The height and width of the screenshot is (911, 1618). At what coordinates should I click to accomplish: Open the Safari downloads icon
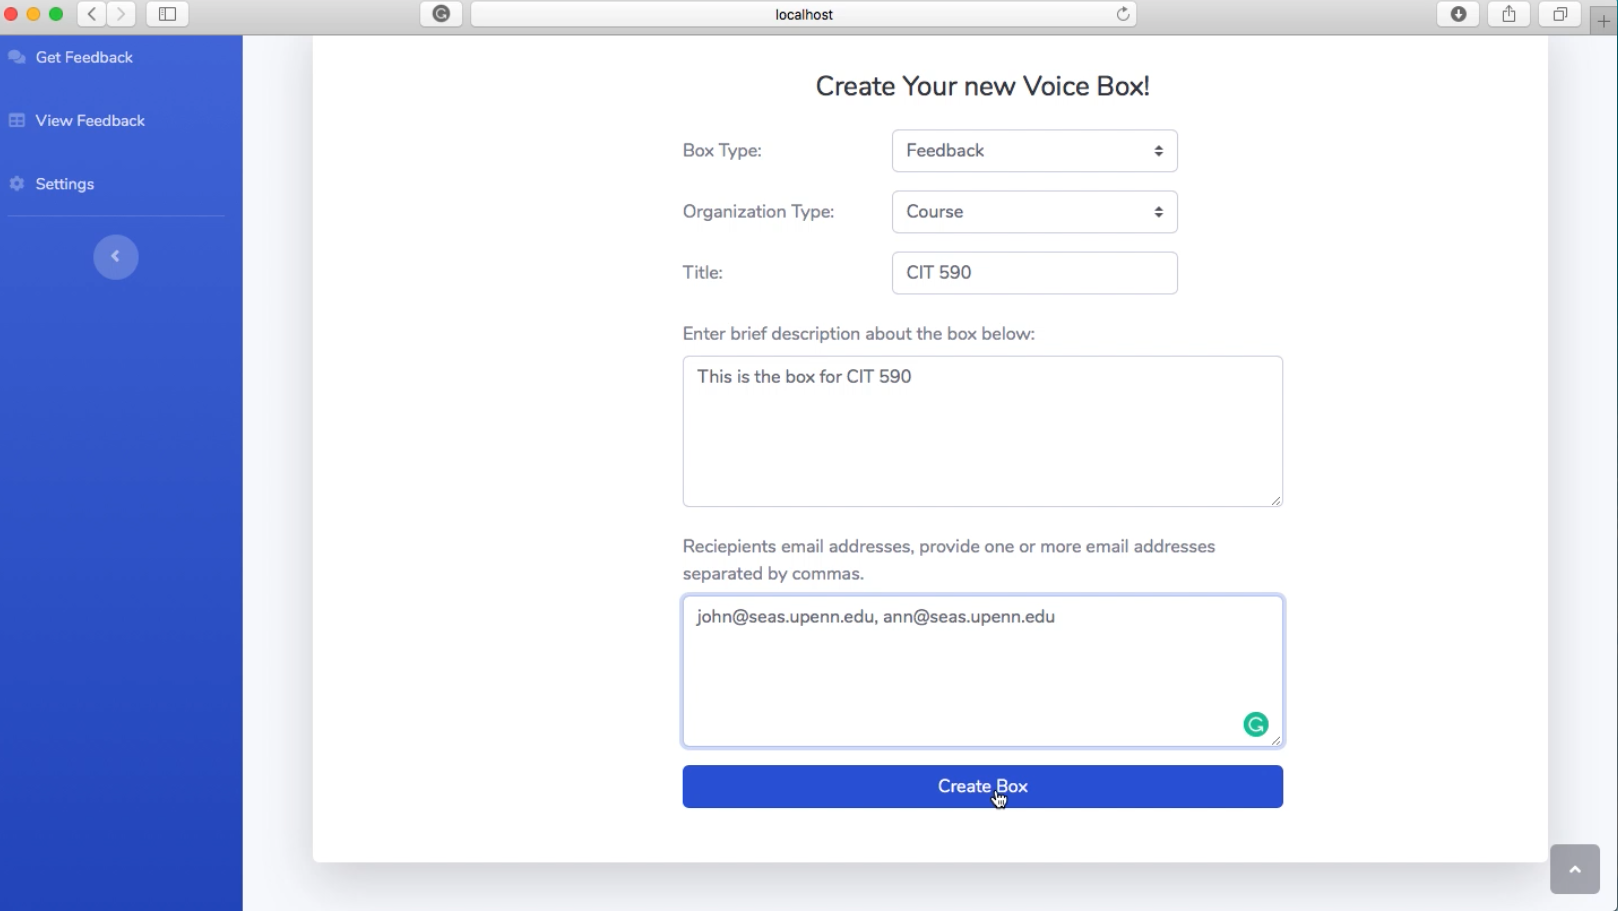pos(1459,14)
